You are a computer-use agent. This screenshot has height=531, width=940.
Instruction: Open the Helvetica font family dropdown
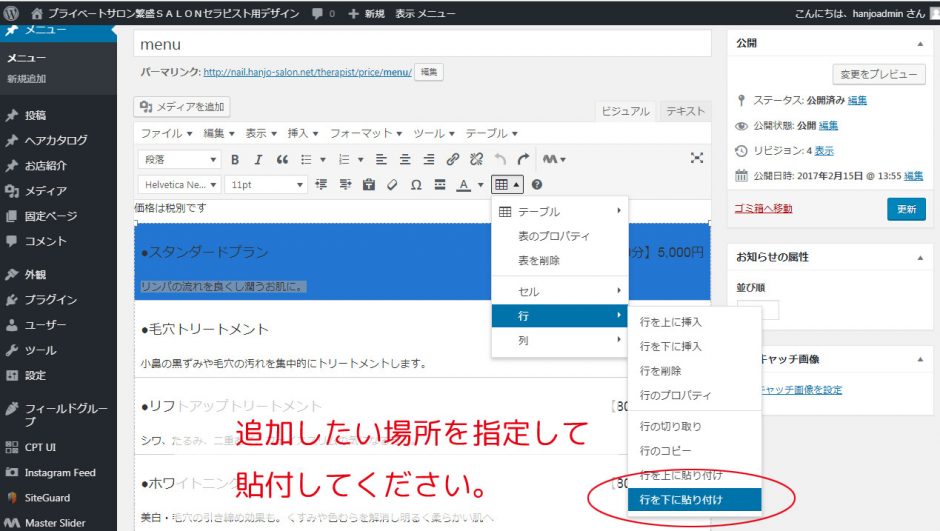tap(180, 185)
